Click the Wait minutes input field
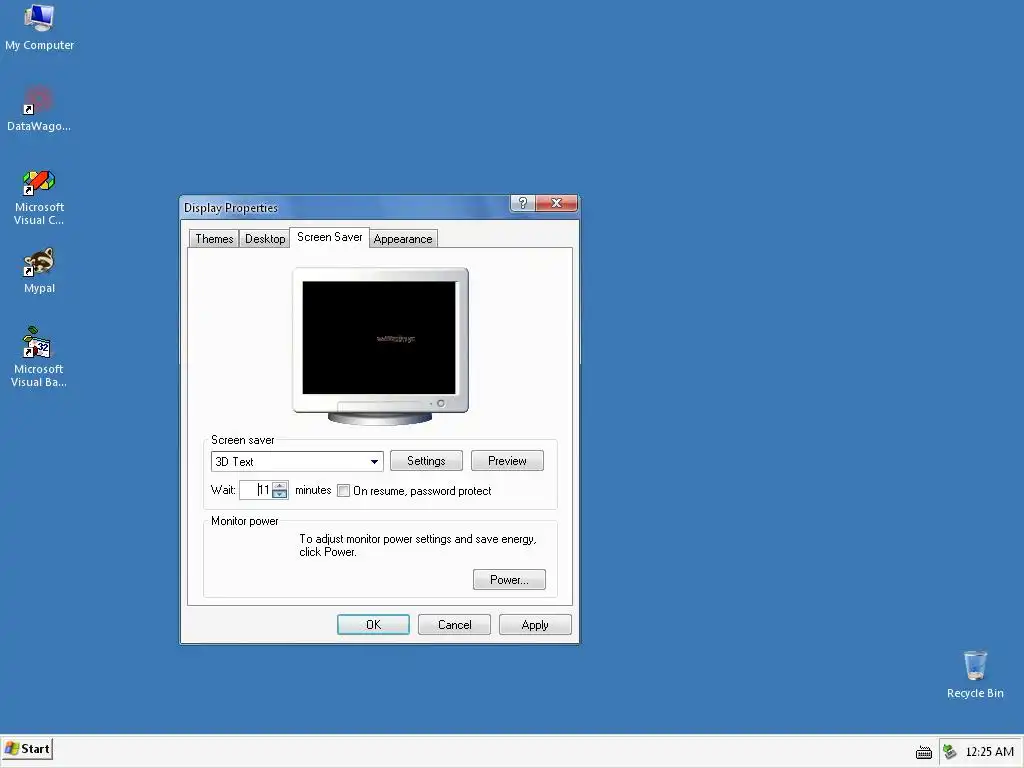1024x768 pixels. [256, 490]
